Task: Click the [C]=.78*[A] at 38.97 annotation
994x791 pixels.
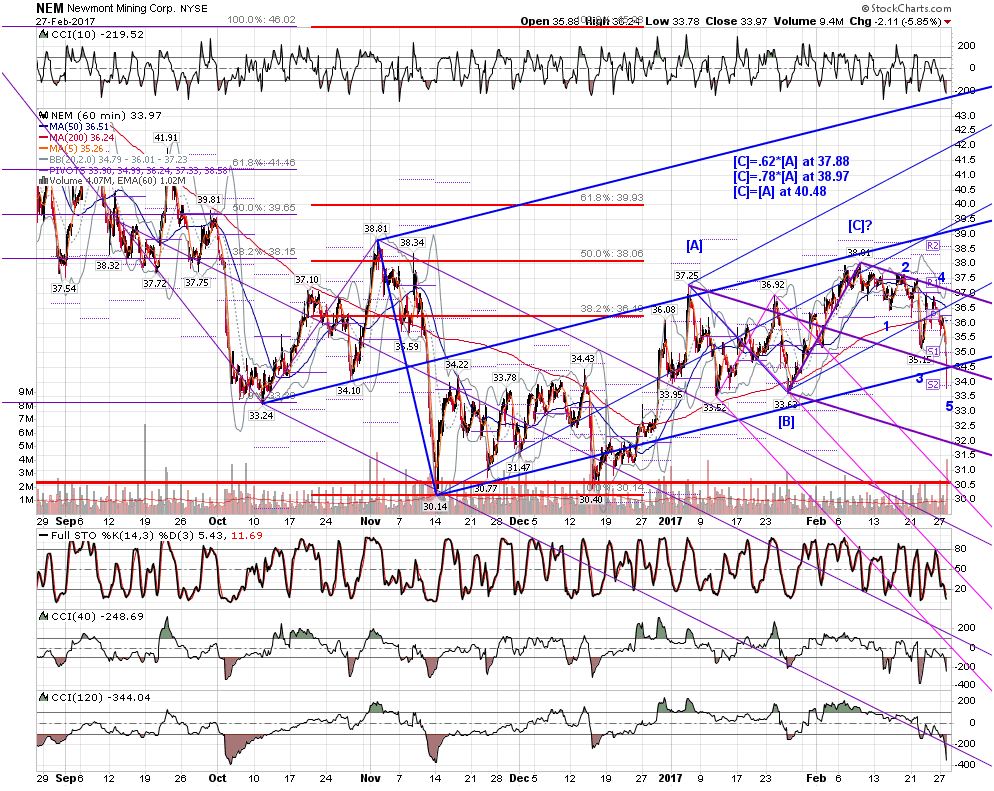Action: pos(791,177)
